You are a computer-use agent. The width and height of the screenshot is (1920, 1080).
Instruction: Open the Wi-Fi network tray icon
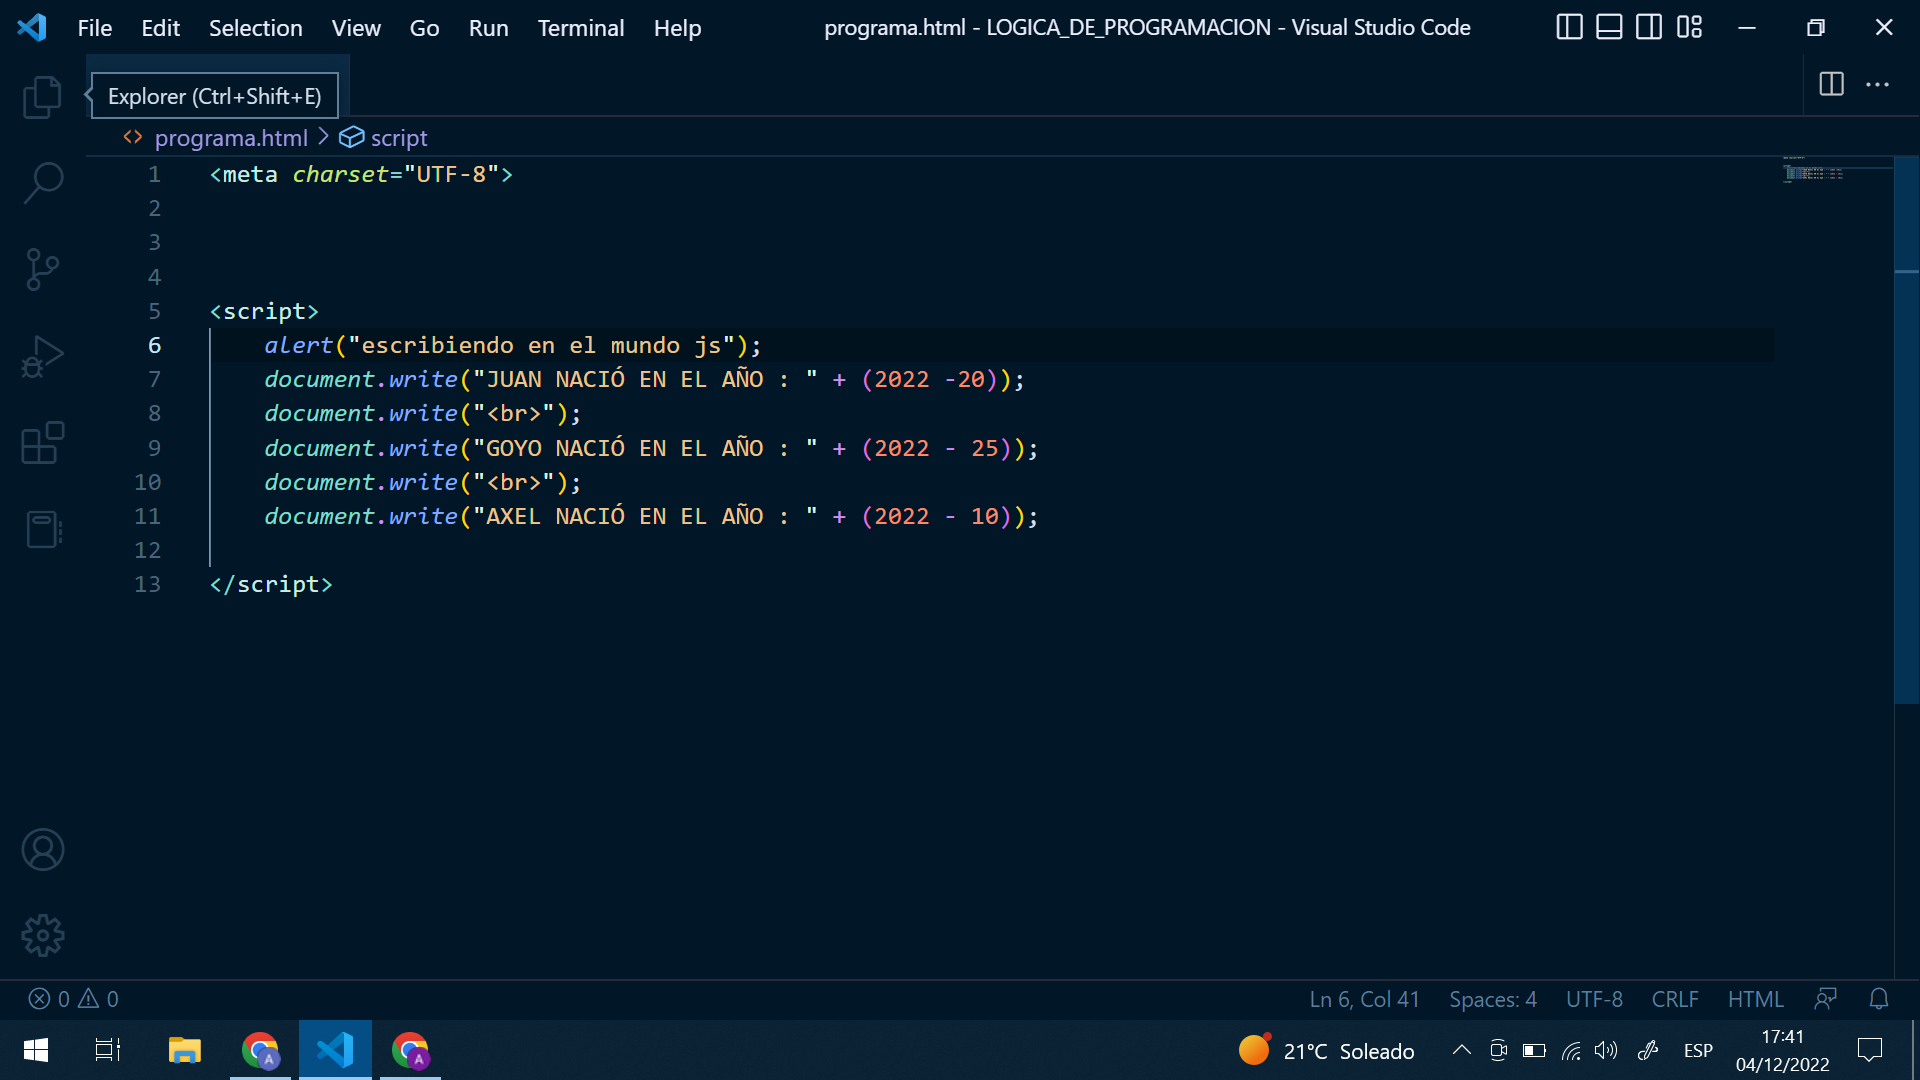[1571, 1050]
